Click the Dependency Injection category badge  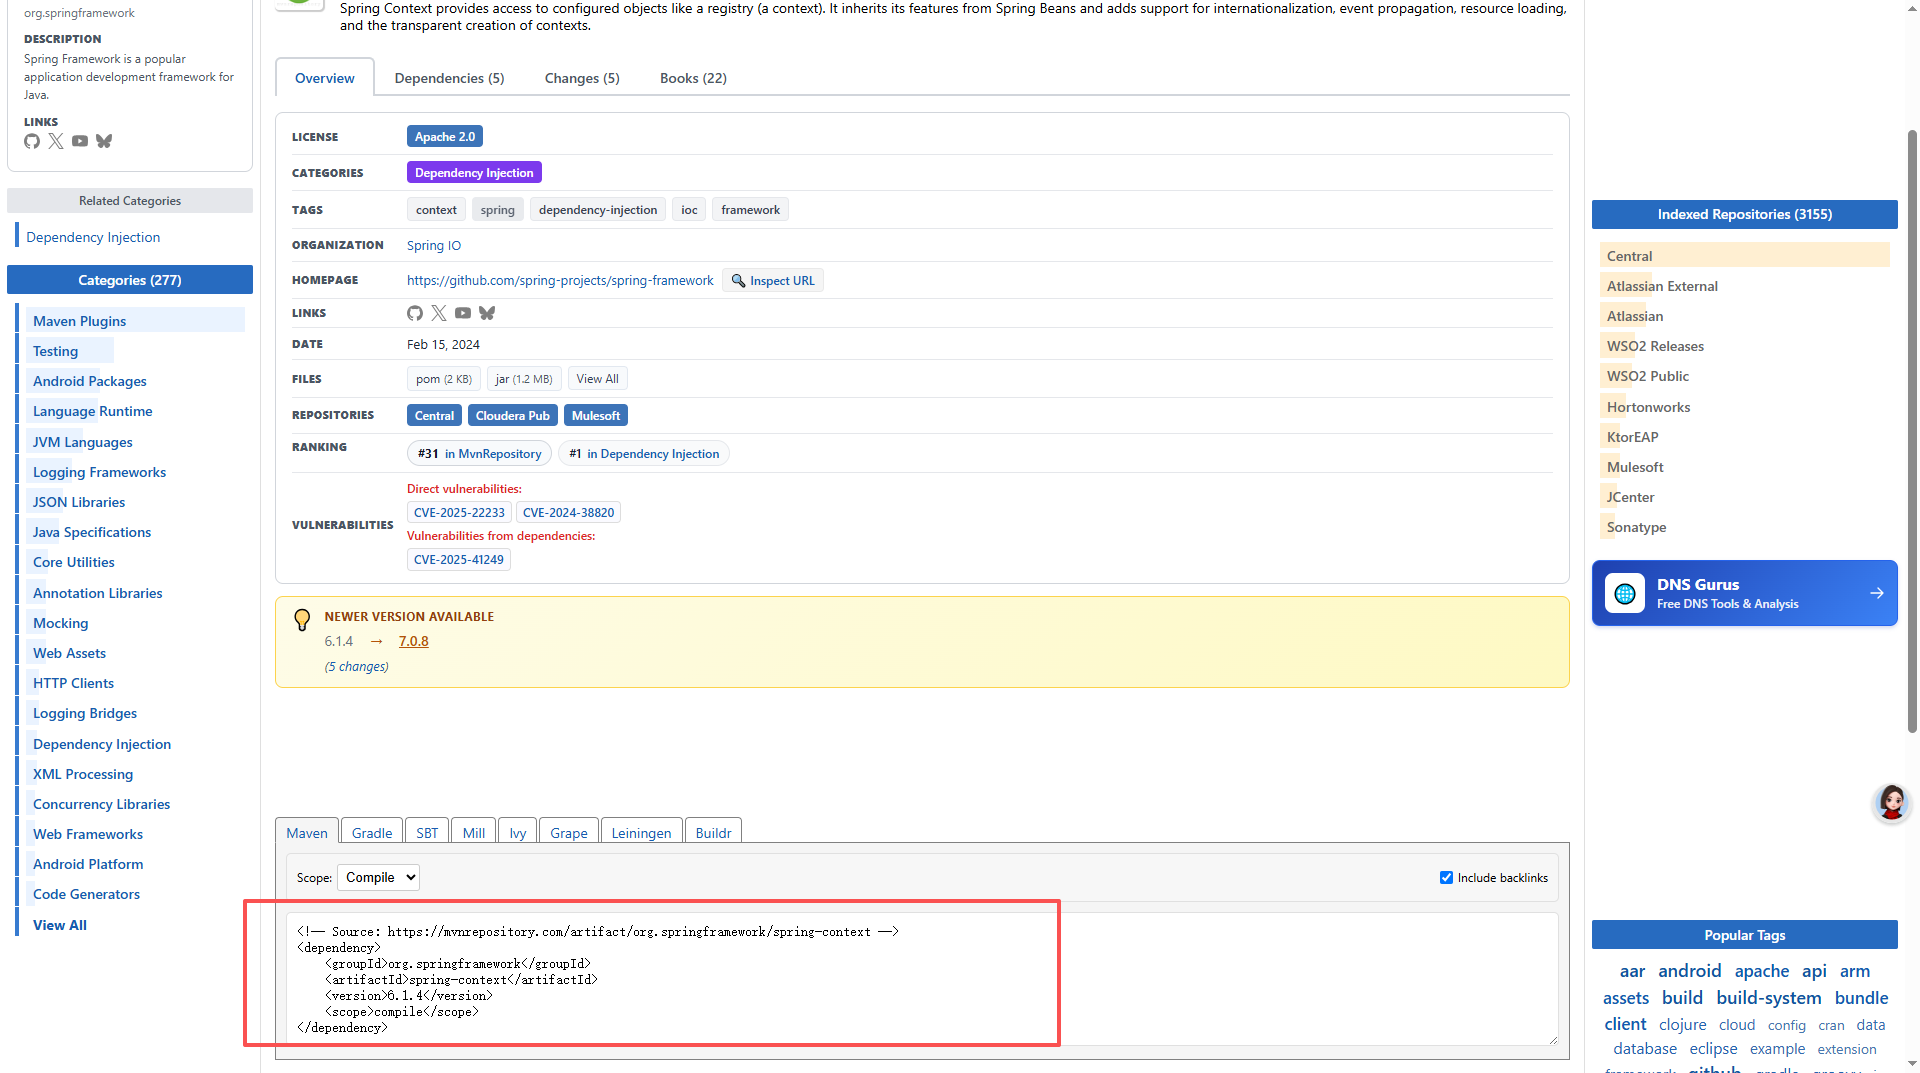474,172
